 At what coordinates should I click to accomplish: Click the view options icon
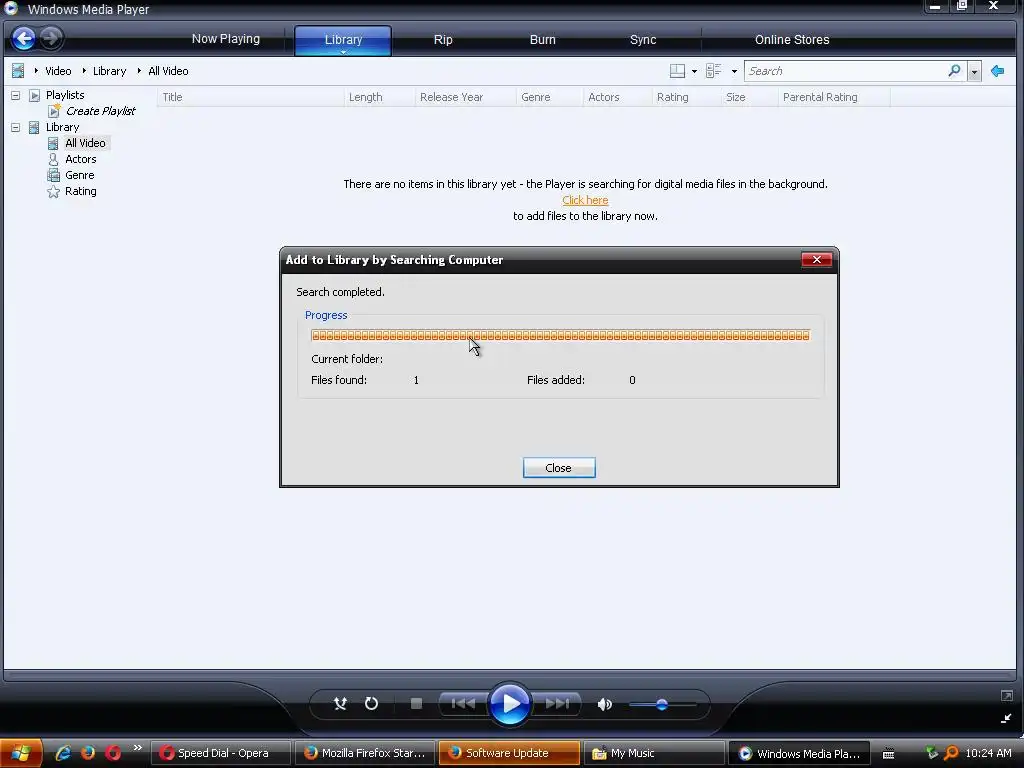tap(713, 71)
